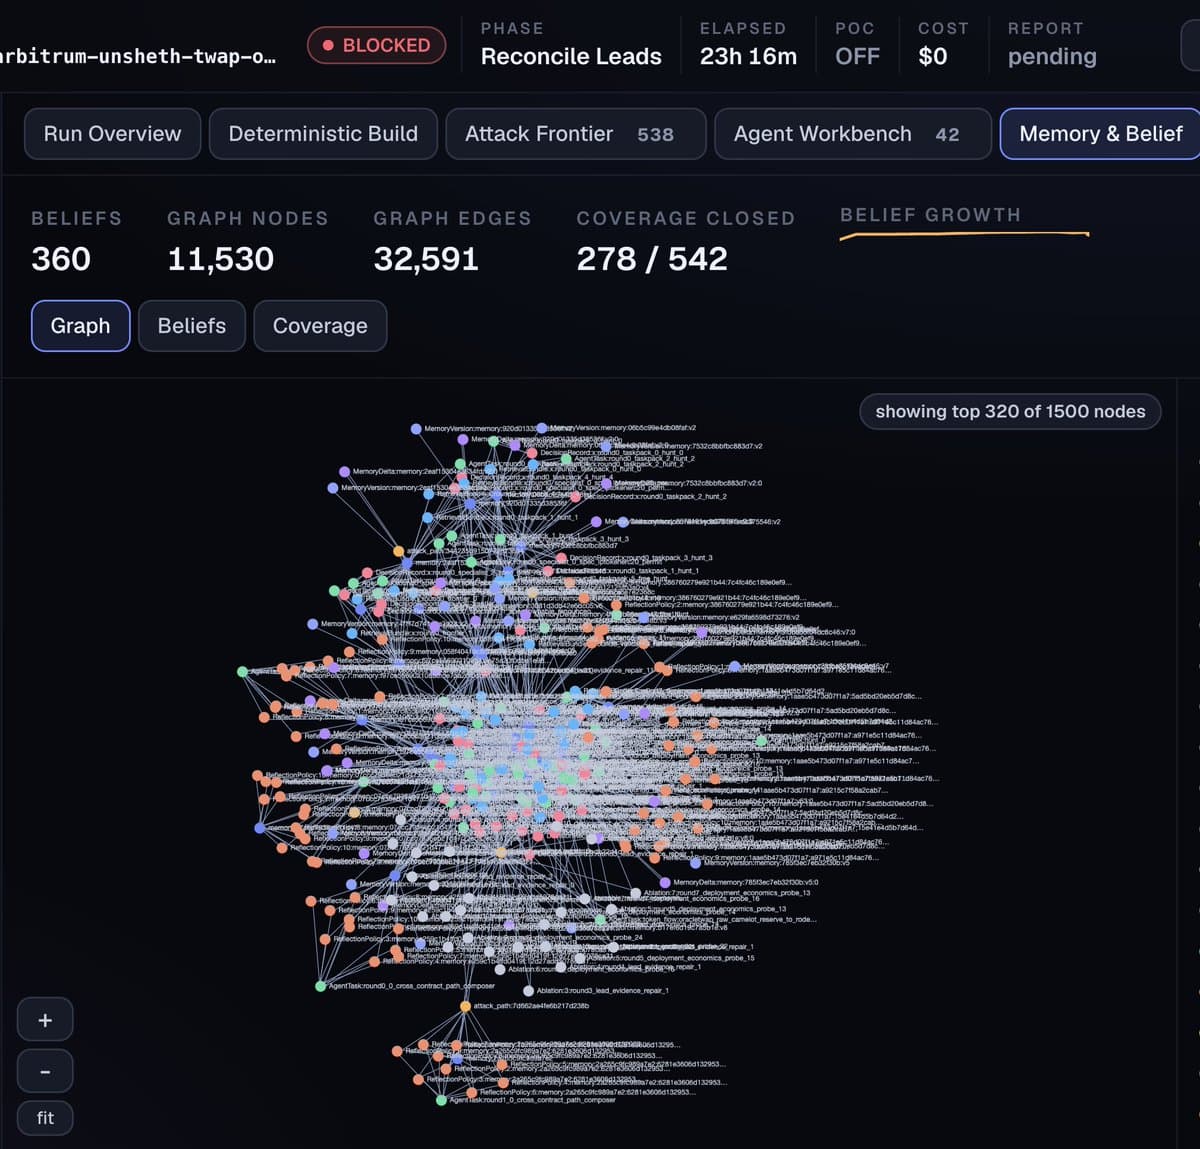Viewport: 1200px width, 1149px height.
Task: Click the Reconcile Leads phase text
Action: click(571, 56)
